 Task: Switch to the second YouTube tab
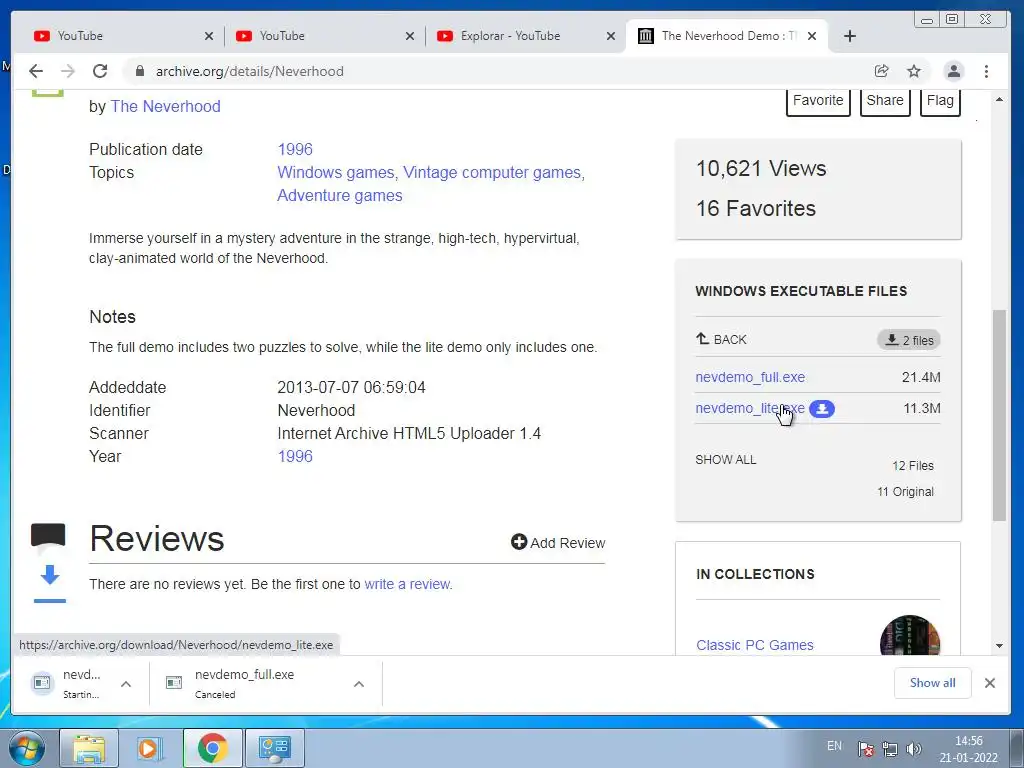pyautogui.click(x=325, y=36)
